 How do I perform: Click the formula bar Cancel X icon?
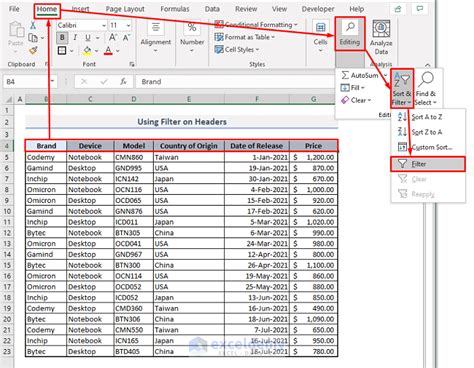tap(84, 82)
